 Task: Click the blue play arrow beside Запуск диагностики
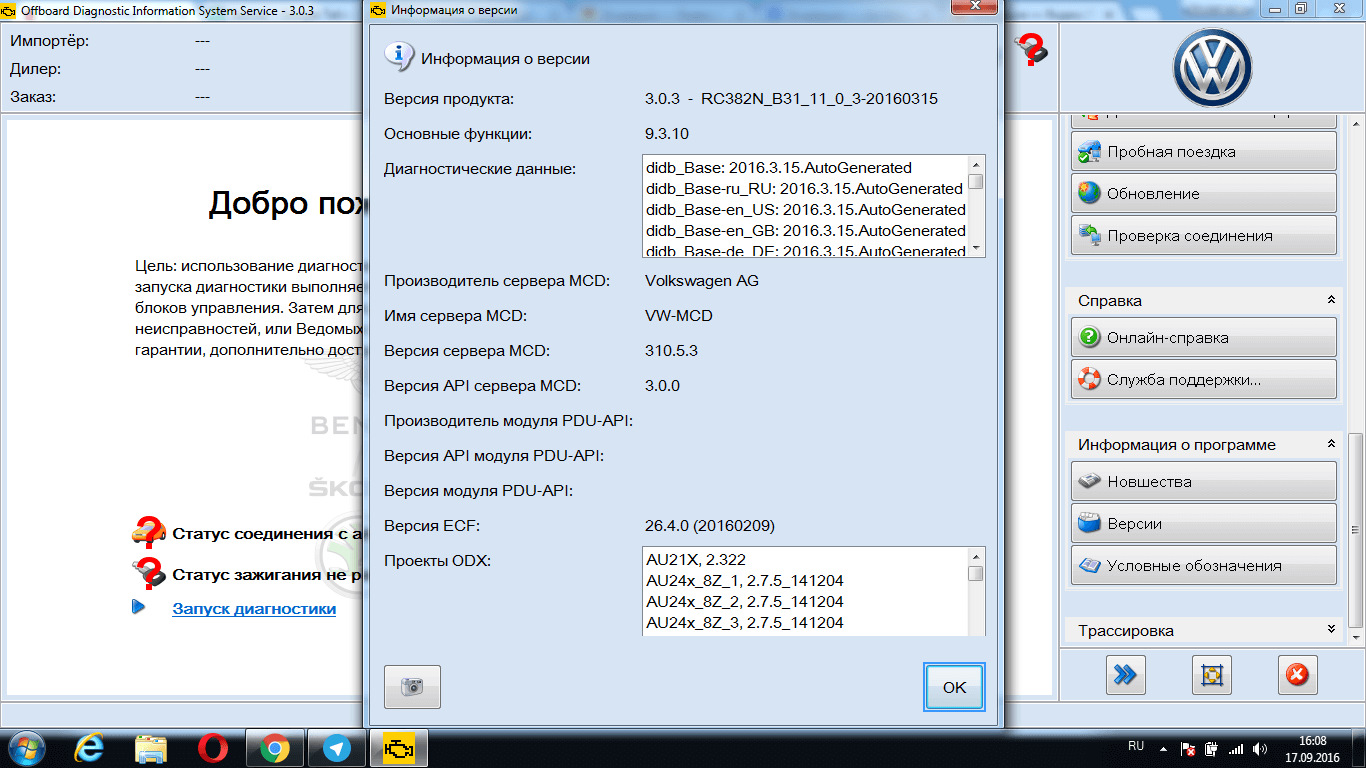coord(139,607)
